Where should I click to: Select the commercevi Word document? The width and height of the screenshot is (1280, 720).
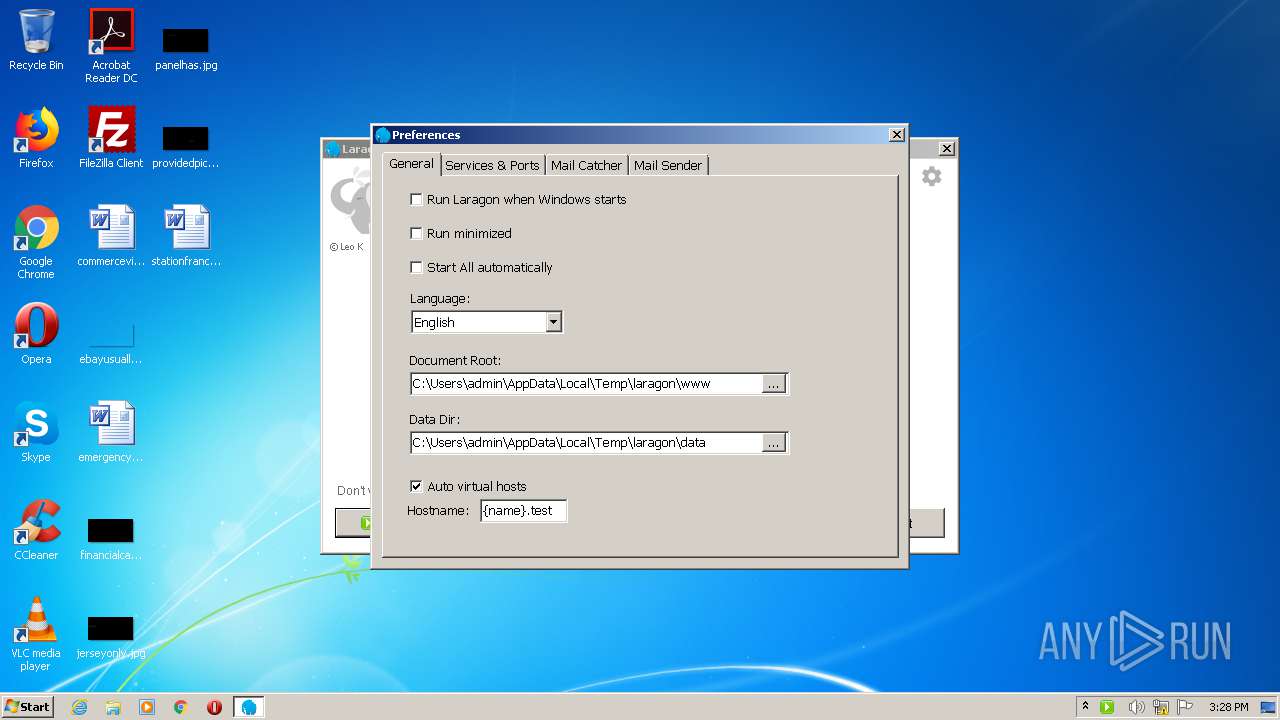pyautogui.click(x=111, y=236)
